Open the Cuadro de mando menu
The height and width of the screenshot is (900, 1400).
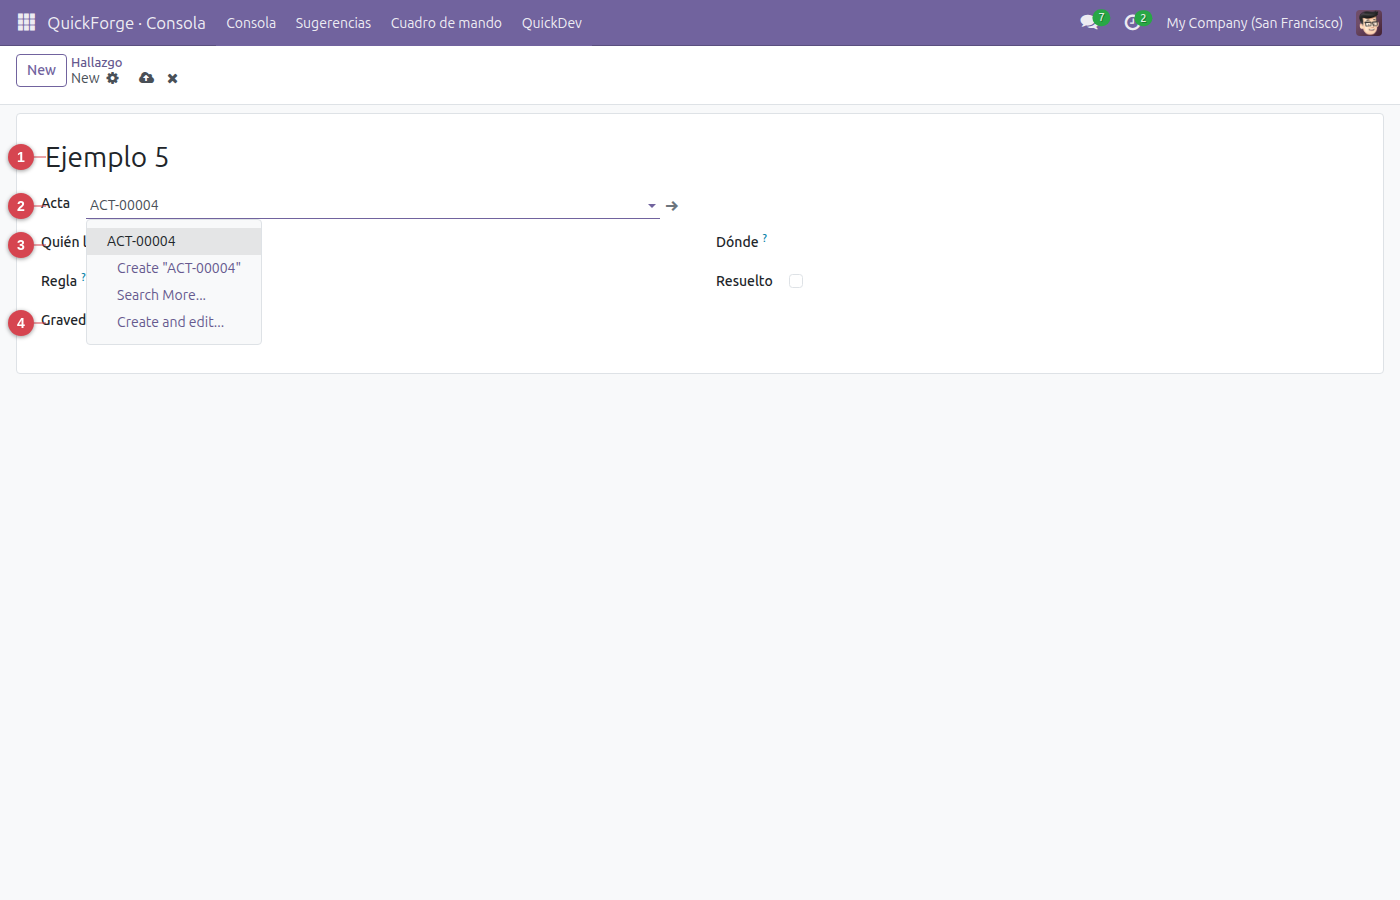(x=446, y=22)
